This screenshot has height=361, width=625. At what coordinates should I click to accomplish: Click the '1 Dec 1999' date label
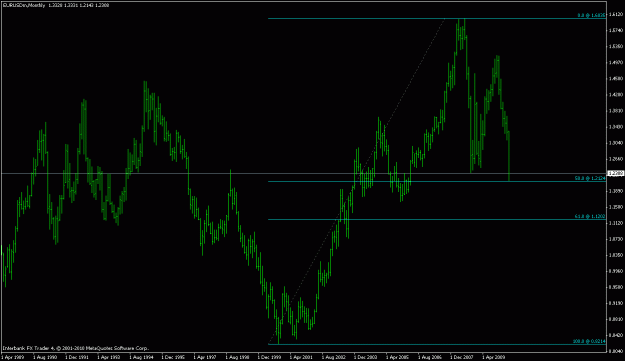(x=269, y=357)
